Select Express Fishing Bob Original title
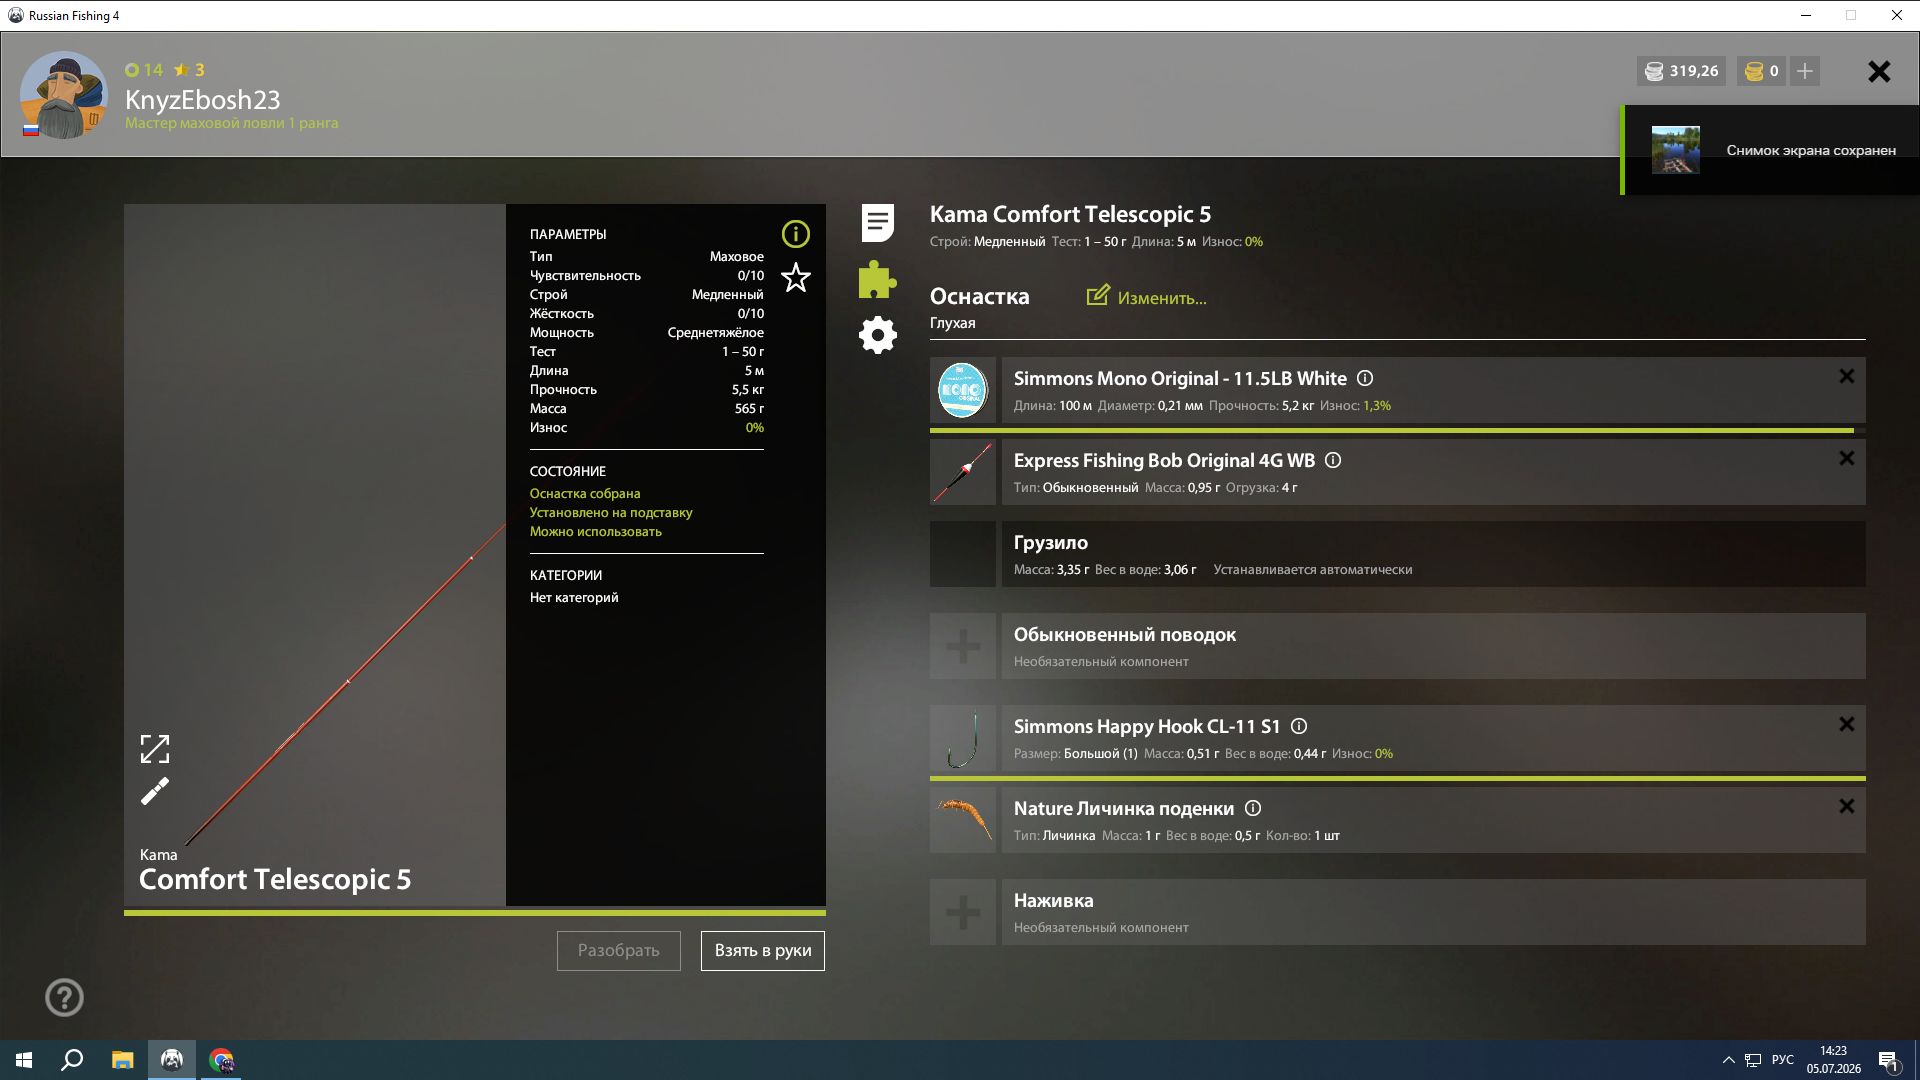Viewport: 1920px width, 1080px height. point(1164,460)
